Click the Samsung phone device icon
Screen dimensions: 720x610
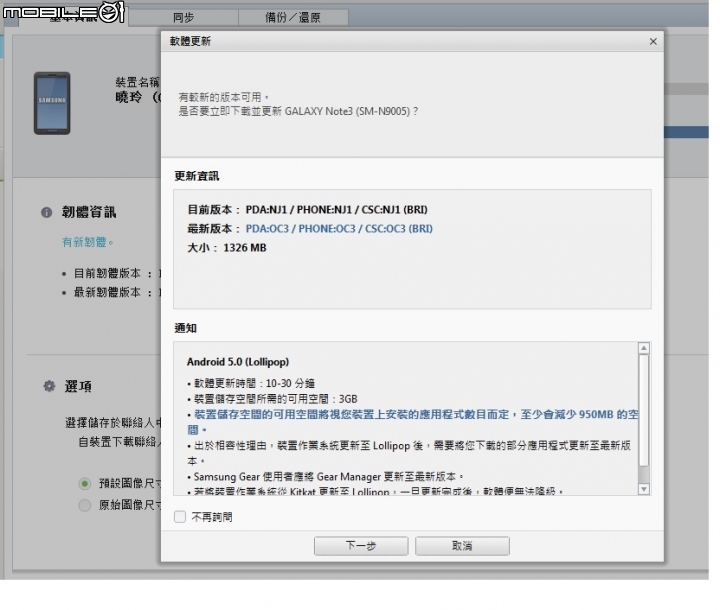point(52,103)
